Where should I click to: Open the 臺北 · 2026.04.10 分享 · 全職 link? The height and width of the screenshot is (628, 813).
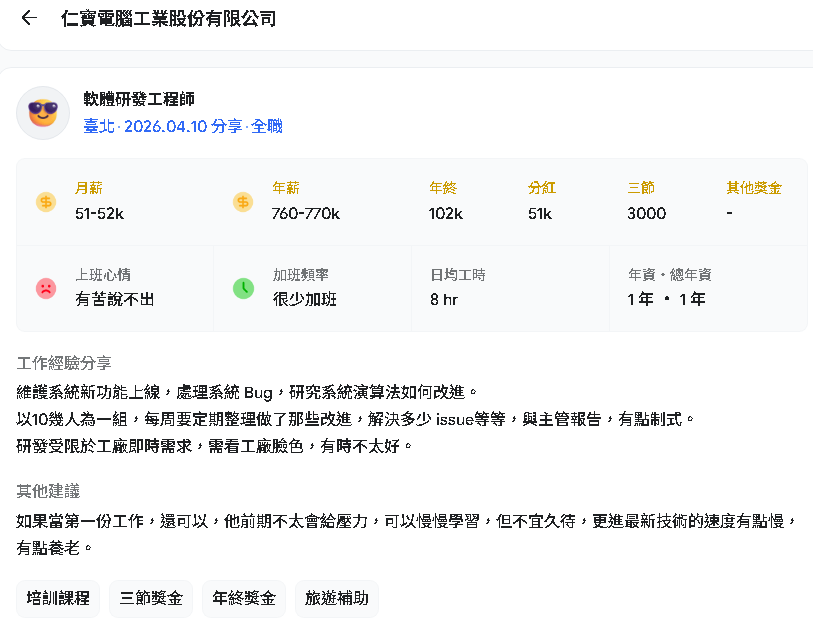pos(183,126)
